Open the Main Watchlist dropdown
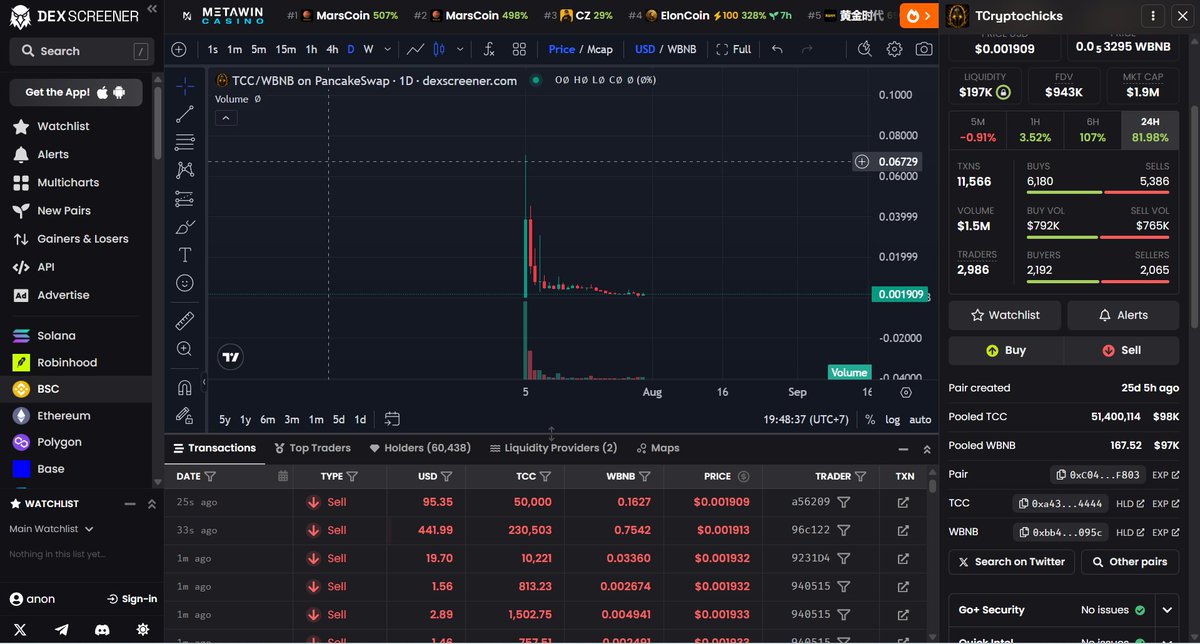 point(51,529)
